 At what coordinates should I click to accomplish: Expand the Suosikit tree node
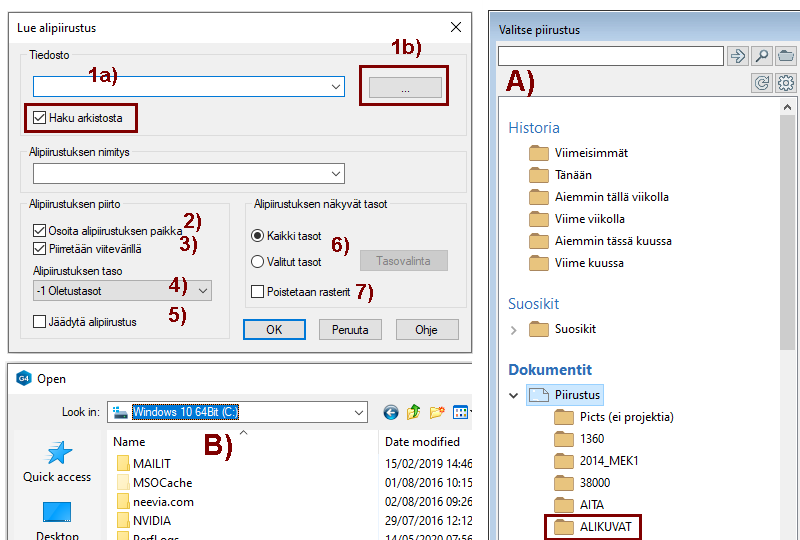click(x=514, y=329)
